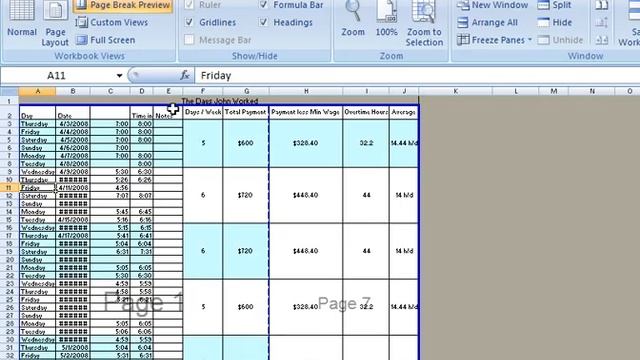The image size is (640, 360).
Task: Toggle Gridlines checkbox
Action: click(189, 22)
